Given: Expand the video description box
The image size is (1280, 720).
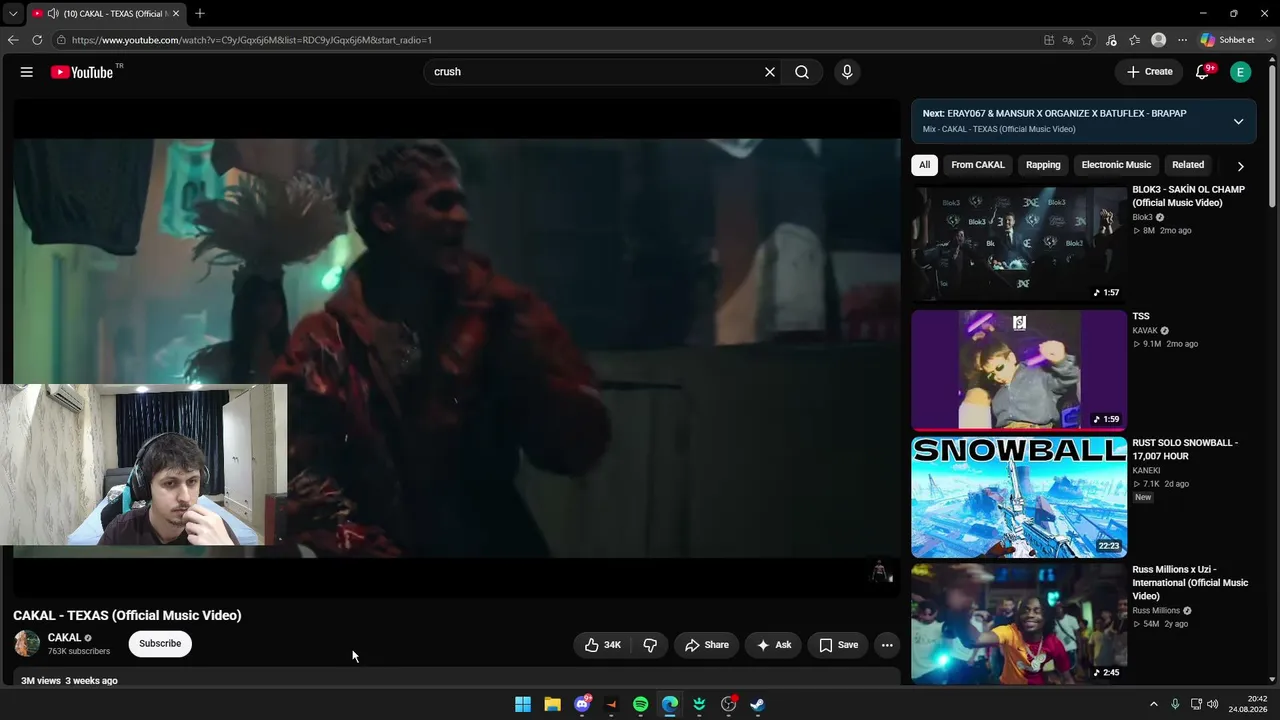Looking at the screenshot, I should point(457,678).
